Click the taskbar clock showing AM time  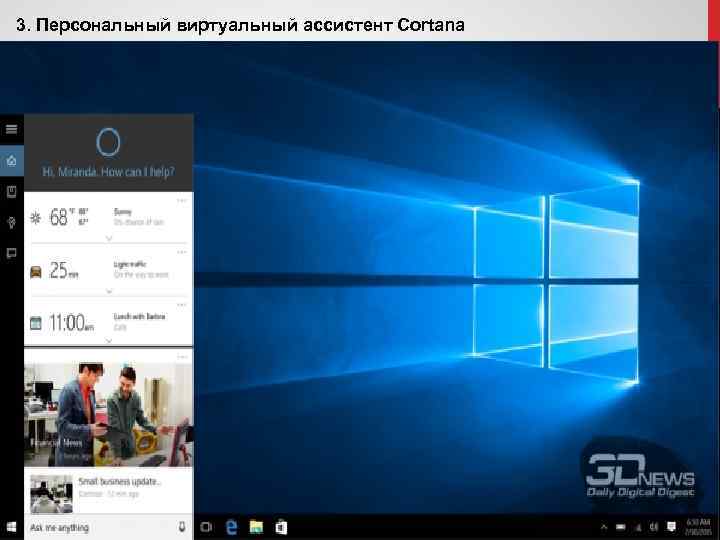click(698, 527)
